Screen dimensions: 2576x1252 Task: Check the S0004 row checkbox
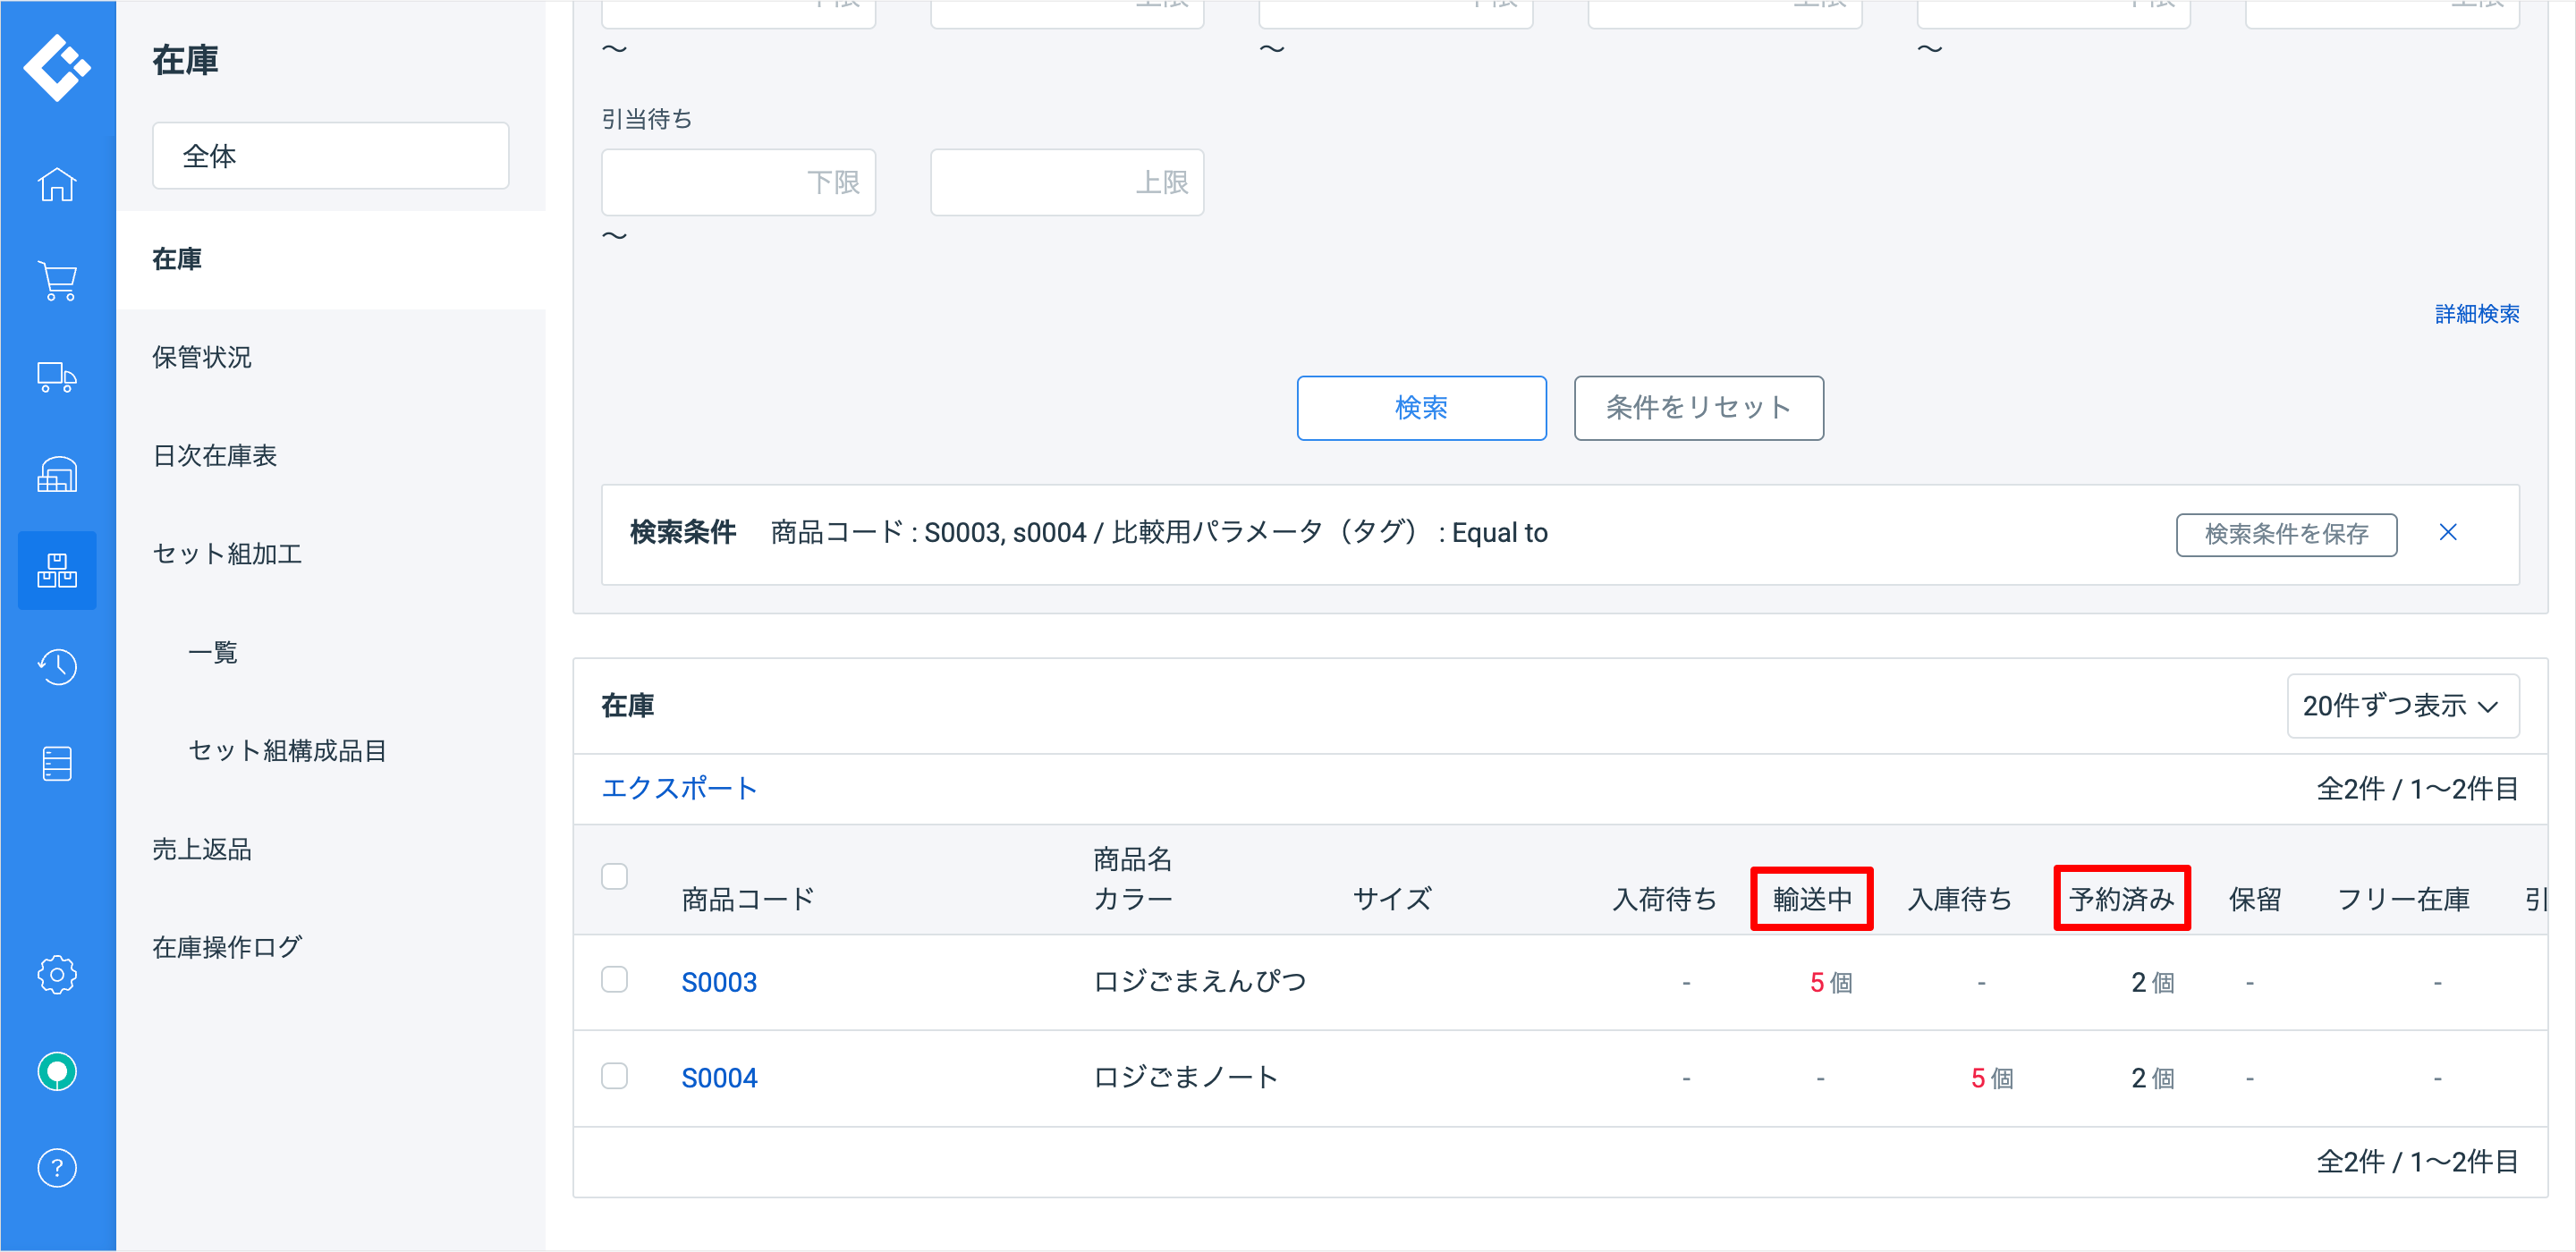coord(615,1076)
